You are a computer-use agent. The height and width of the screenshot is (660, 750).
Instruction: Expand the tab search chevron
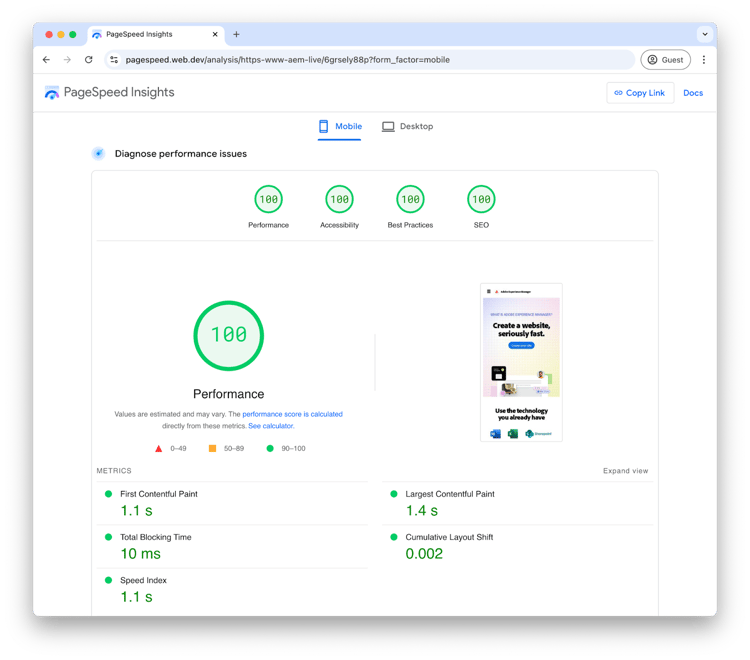tap(705, 34)
